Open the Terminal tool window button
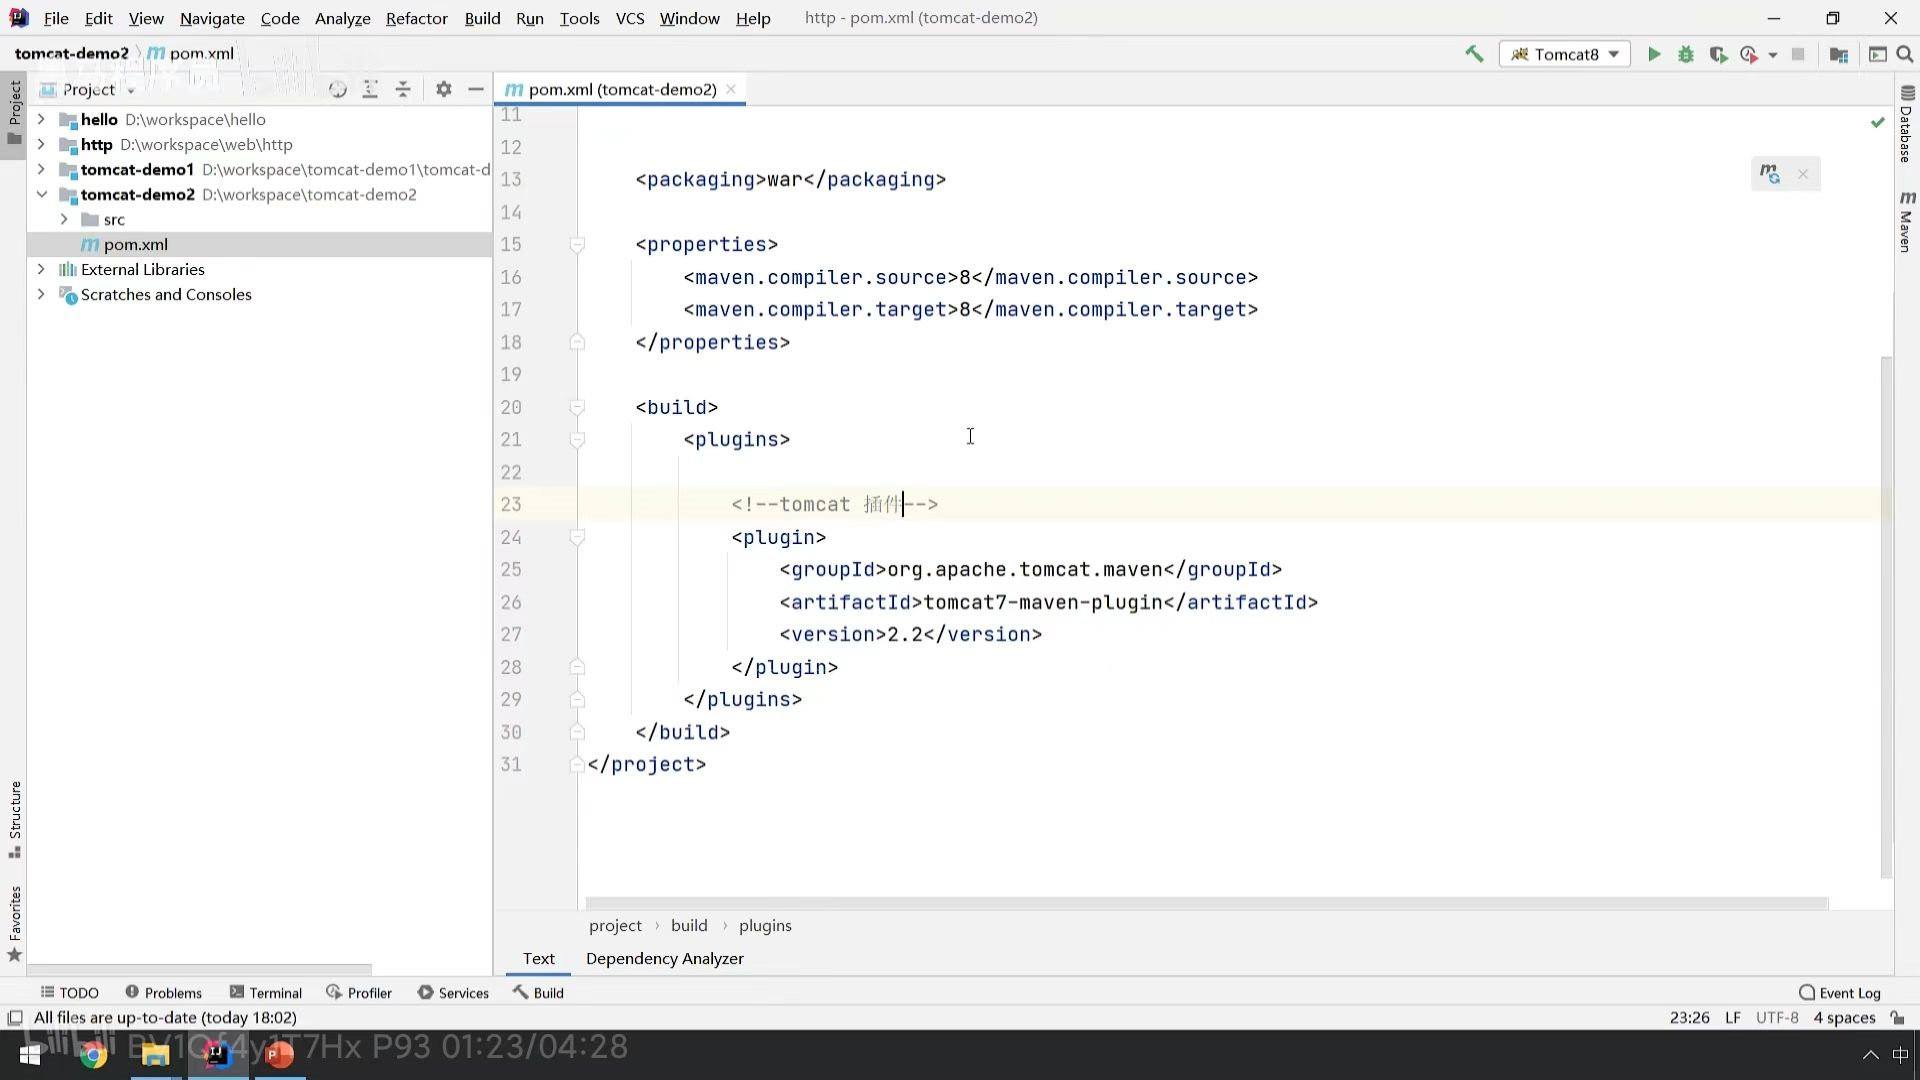This screenshot has height=1080, width=1920. point(265,993)
